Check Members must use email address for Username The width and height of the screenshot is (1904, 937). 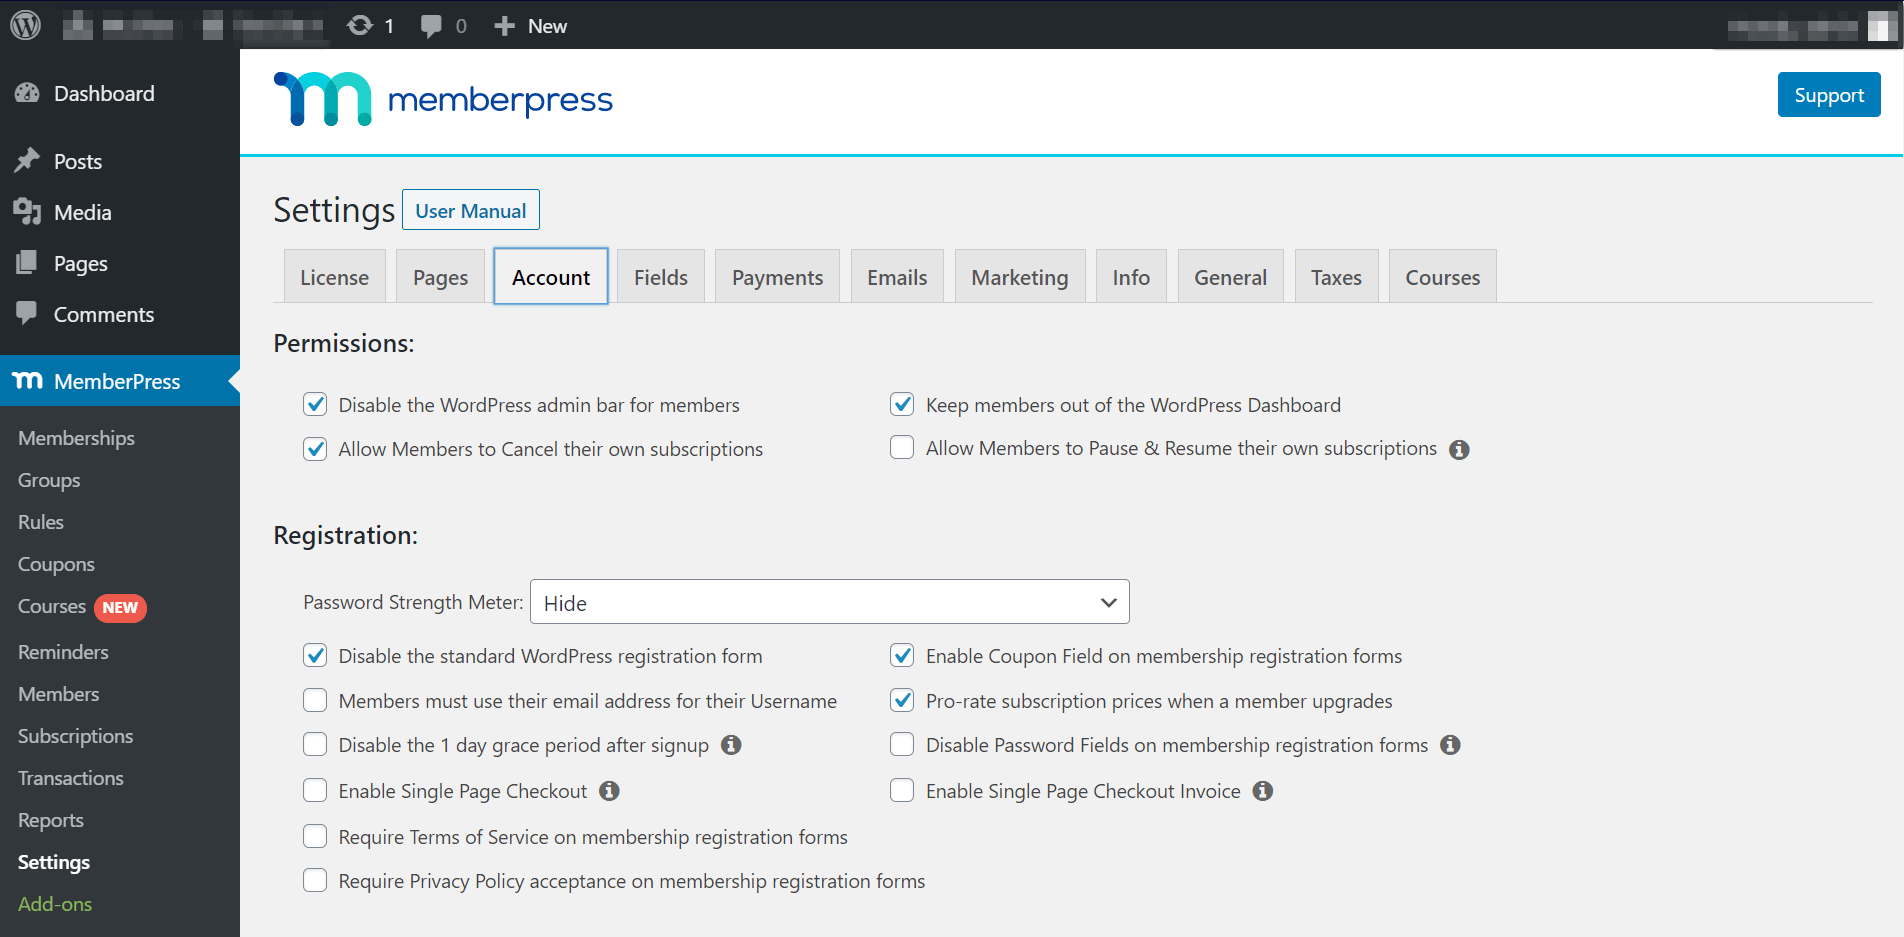point(315,700)
